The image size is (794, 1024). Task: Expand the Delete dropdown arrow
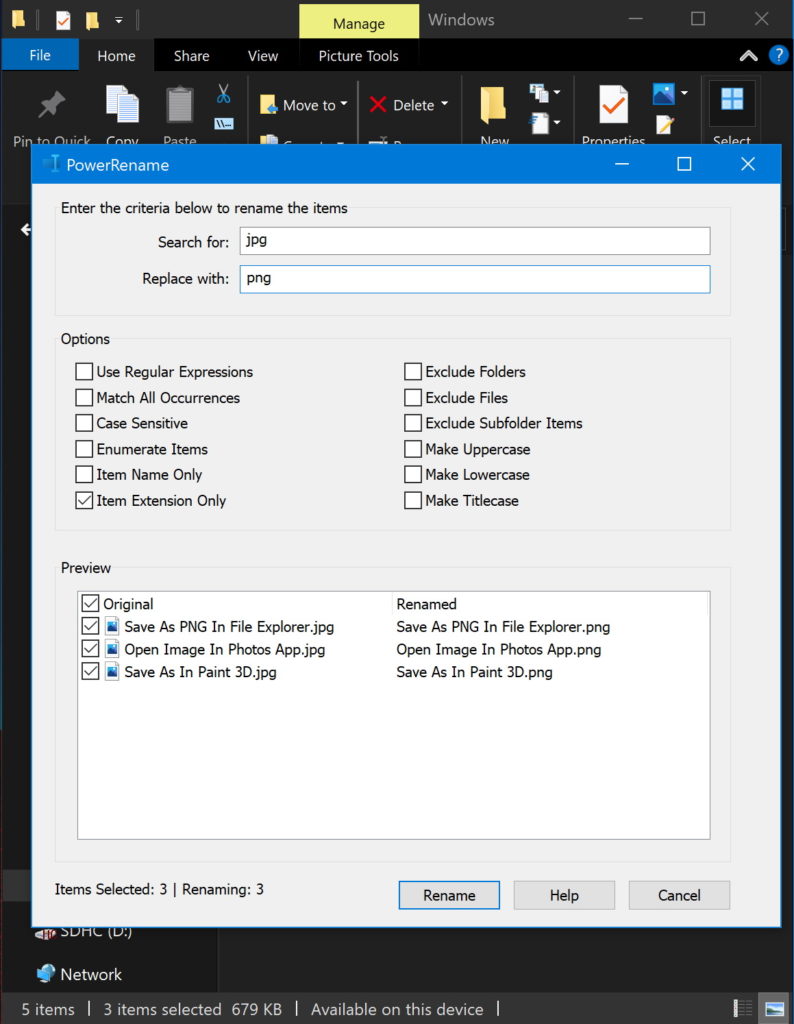click(x=445, y=104)
